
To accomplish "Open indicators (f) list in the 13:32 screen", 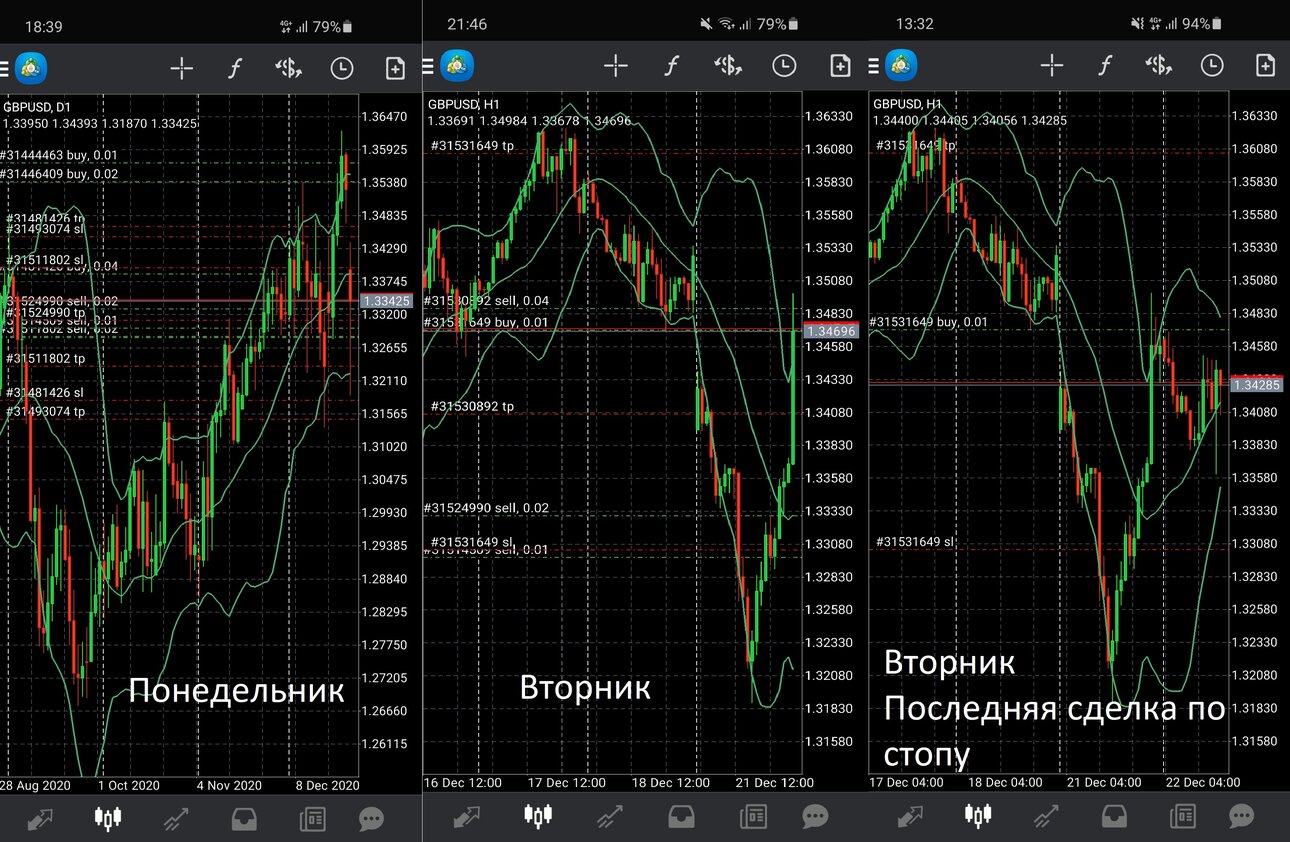I will tap(1105, 66).
